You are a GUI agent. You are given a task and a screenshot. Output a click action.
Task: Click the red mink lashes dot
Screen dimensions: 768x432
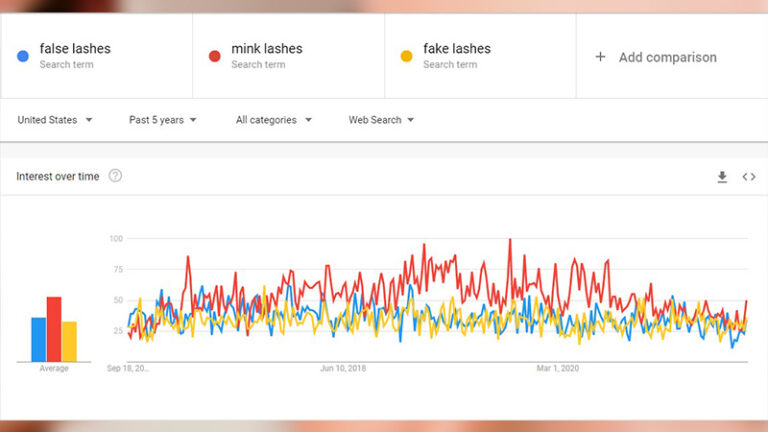coord(214,56)
